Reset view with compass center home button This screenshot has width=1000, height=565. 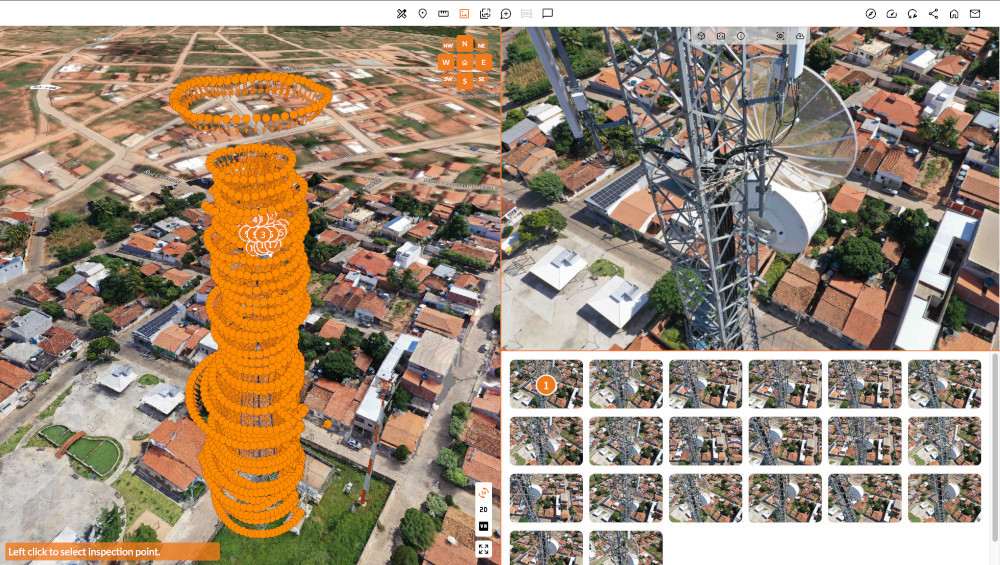click(x=465, y=62)
